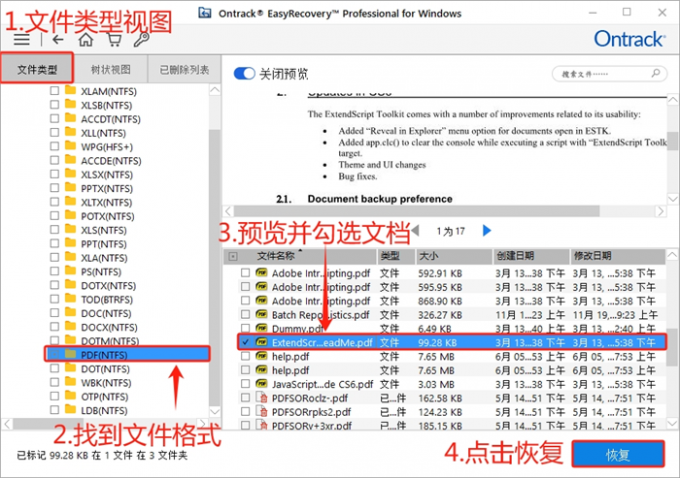The height and width of the screenshot is (478, 680).
Task: Select the first help.pdf 6月 05 row size
Action: [436, 357]
